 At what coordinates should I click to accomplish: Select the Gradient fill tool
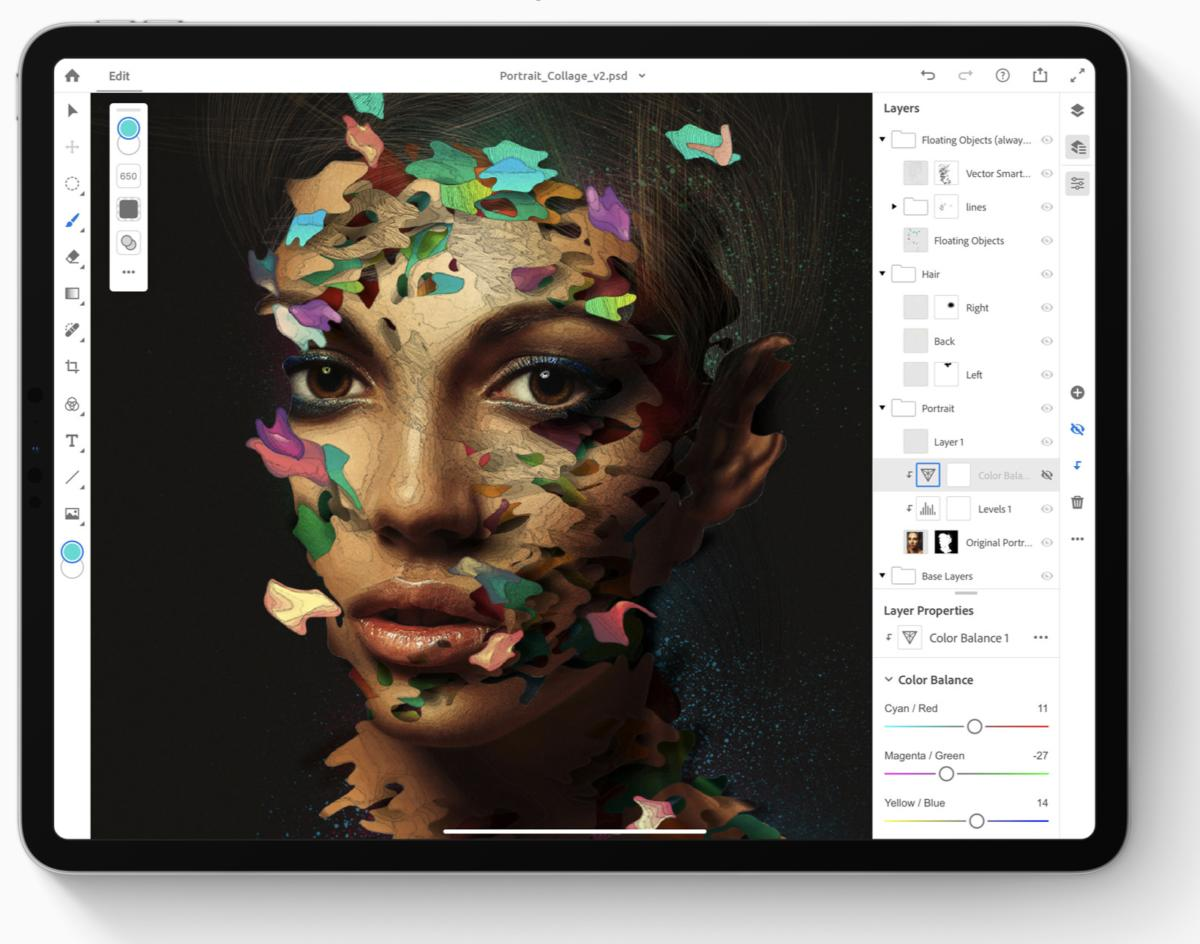pyautogui.click(x=72, y=294)
